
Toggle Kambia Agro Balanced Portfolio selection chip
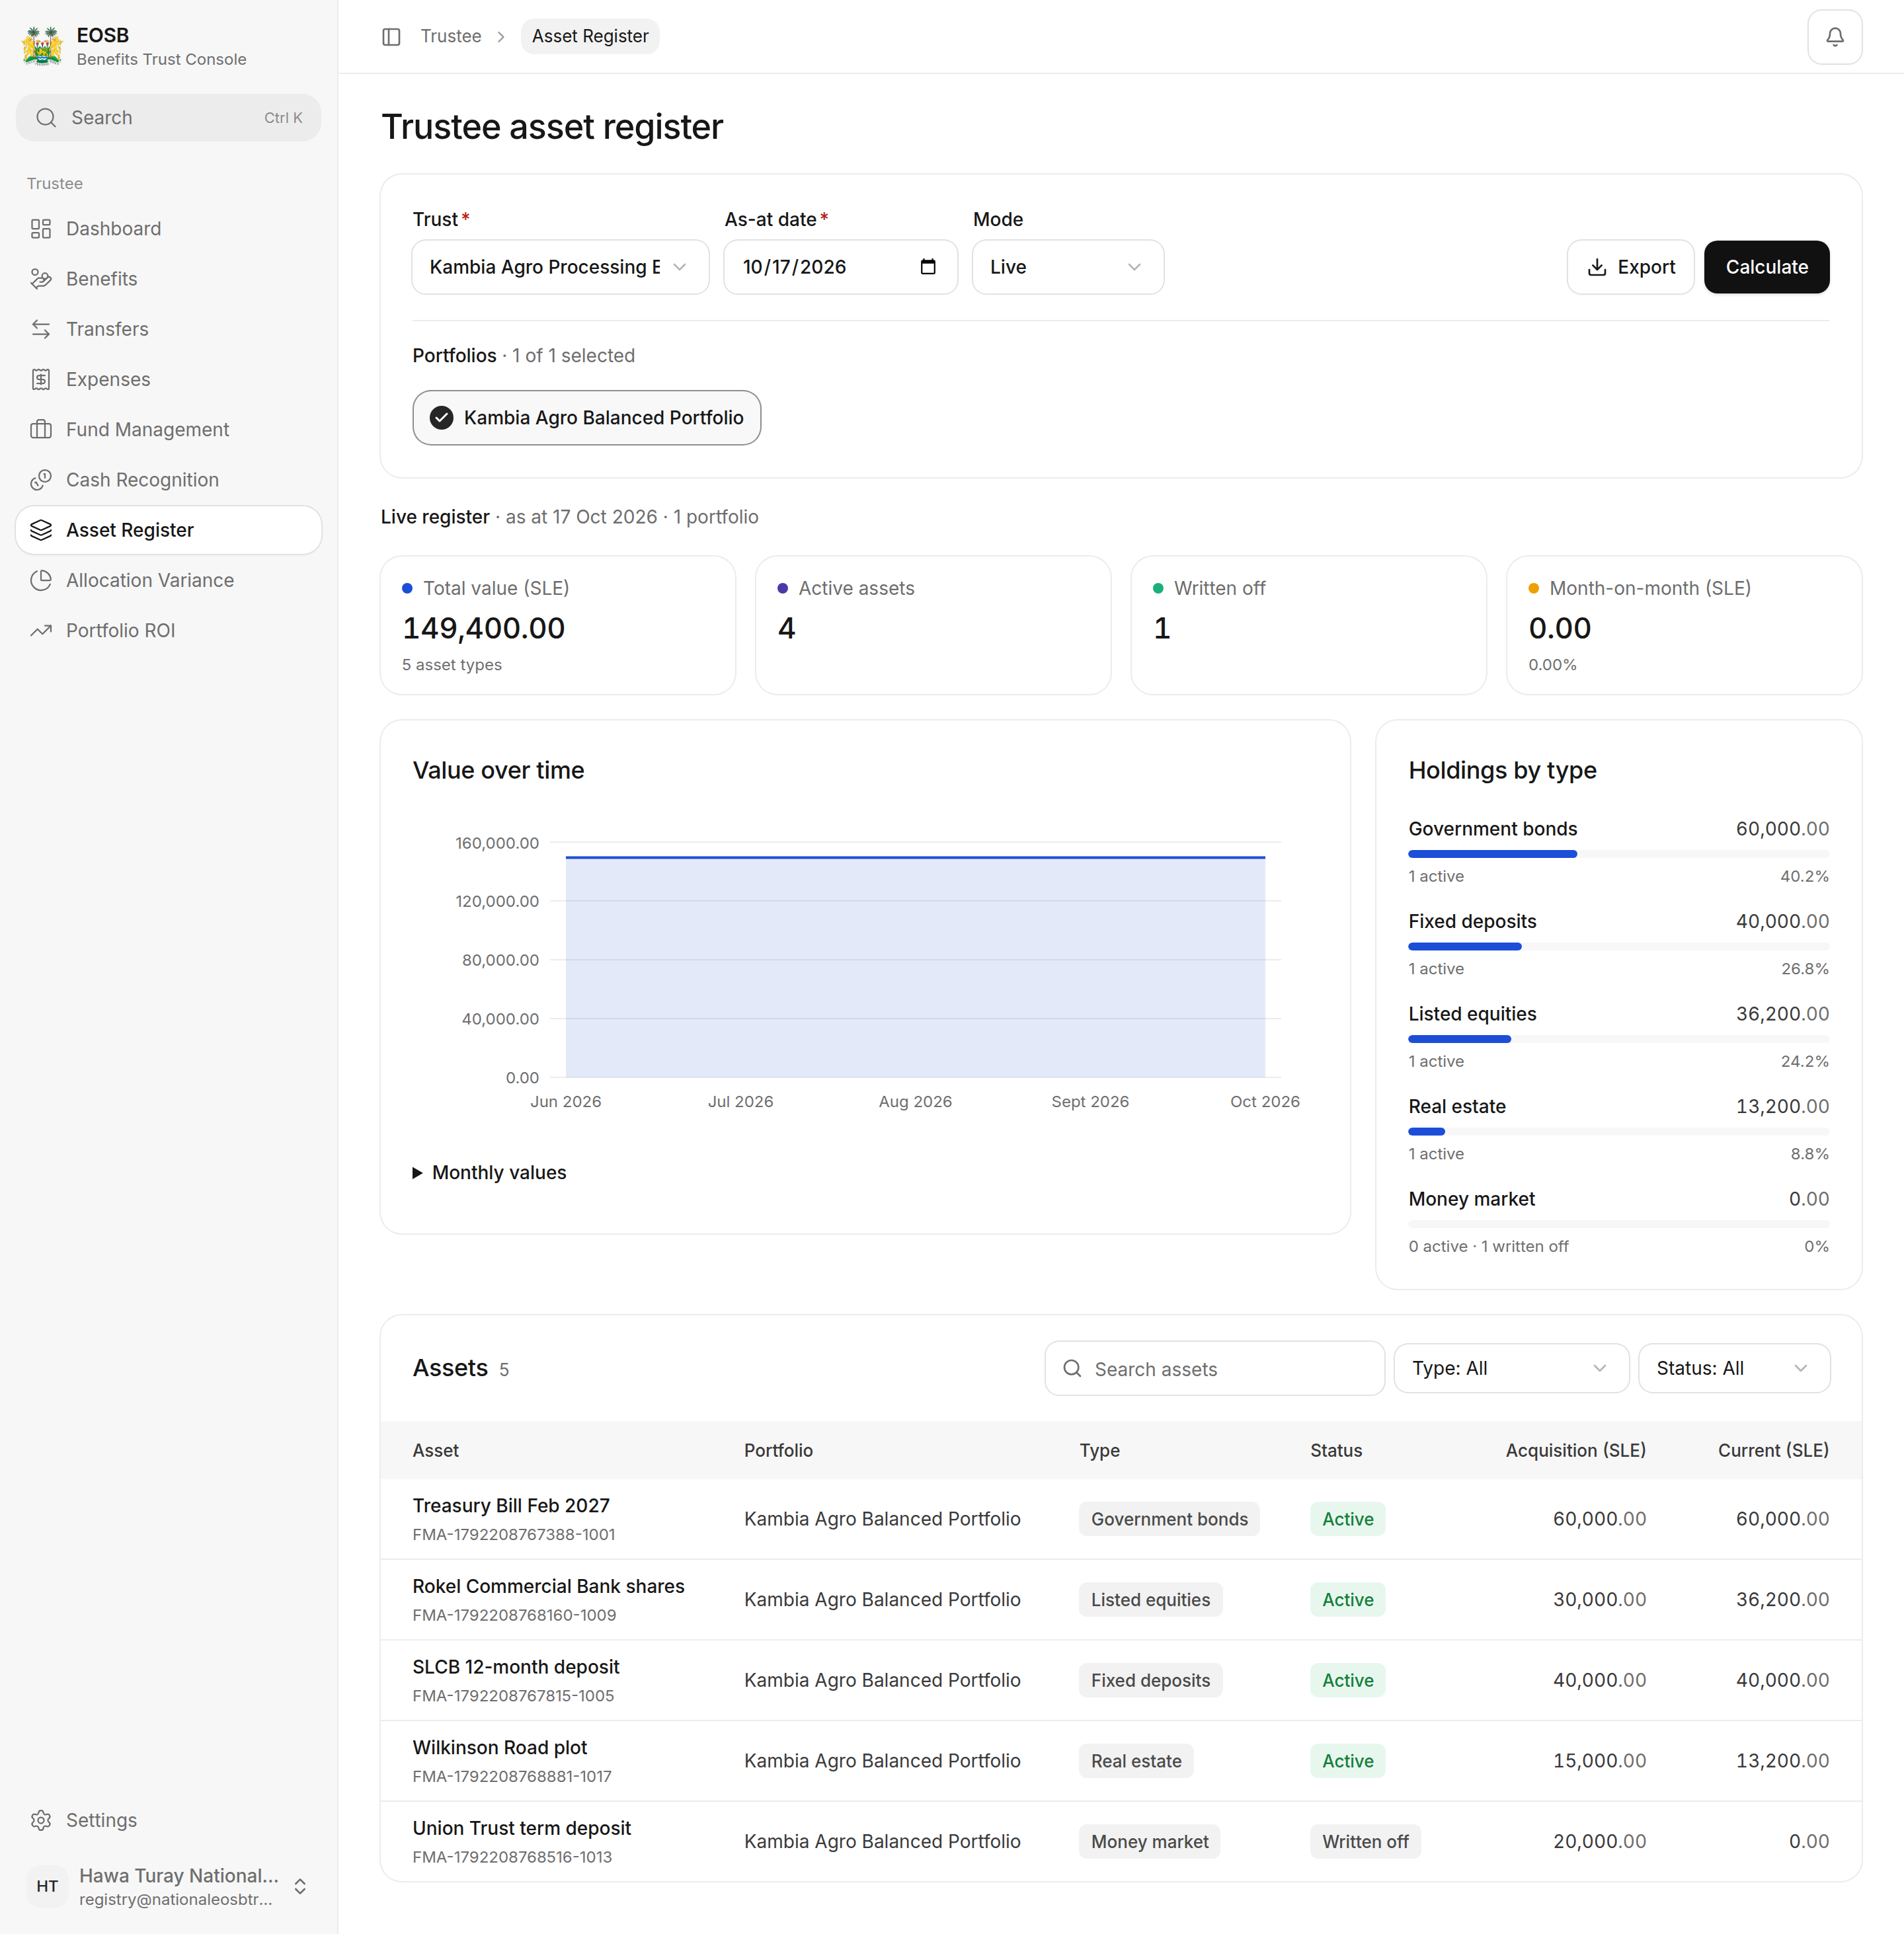pyautogui.click(x=587, y=418)
